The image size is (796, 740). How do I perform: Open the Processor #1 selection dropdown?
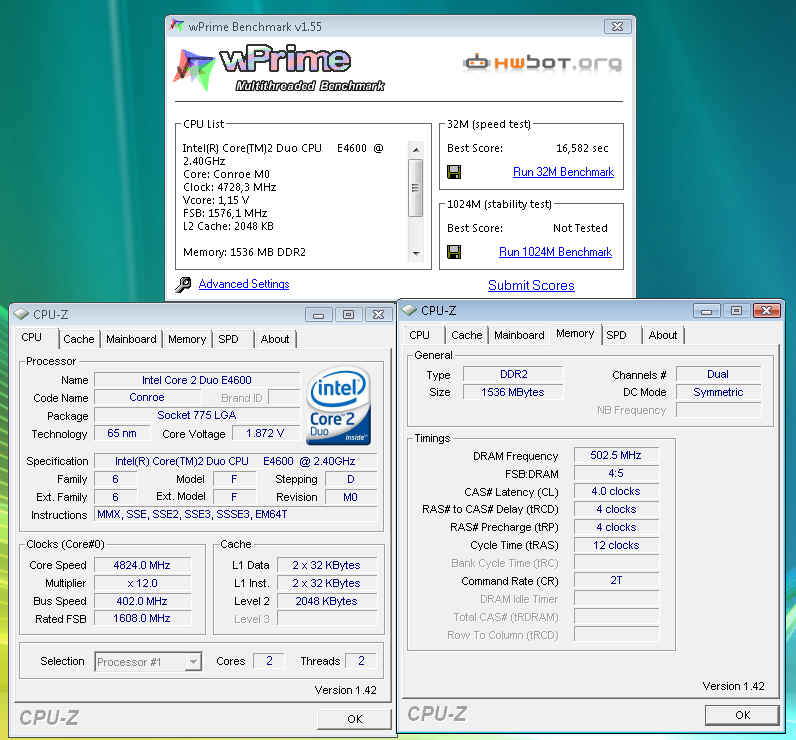click(148, 662)
